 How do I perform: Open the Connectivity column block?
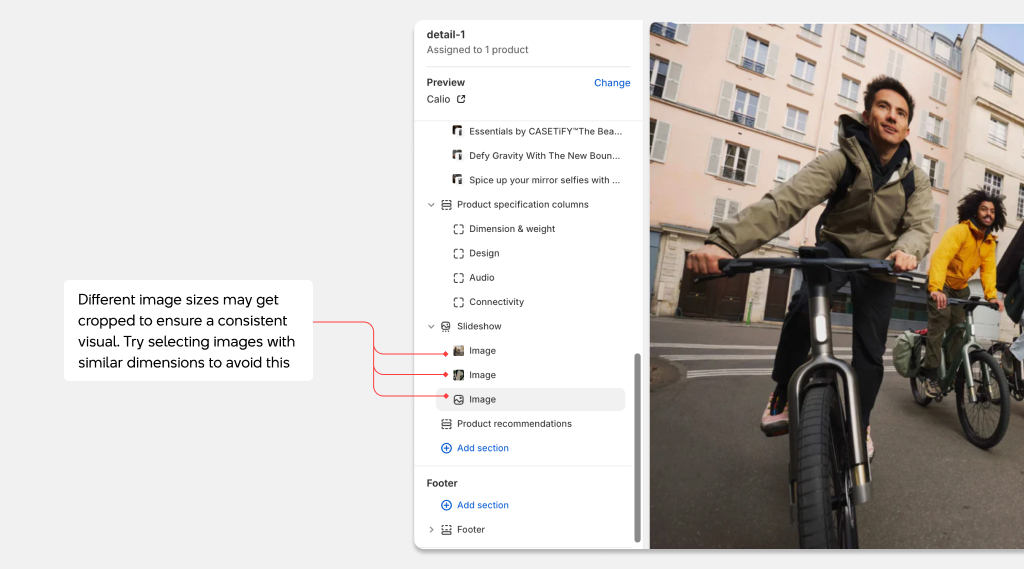pos(496,302)
